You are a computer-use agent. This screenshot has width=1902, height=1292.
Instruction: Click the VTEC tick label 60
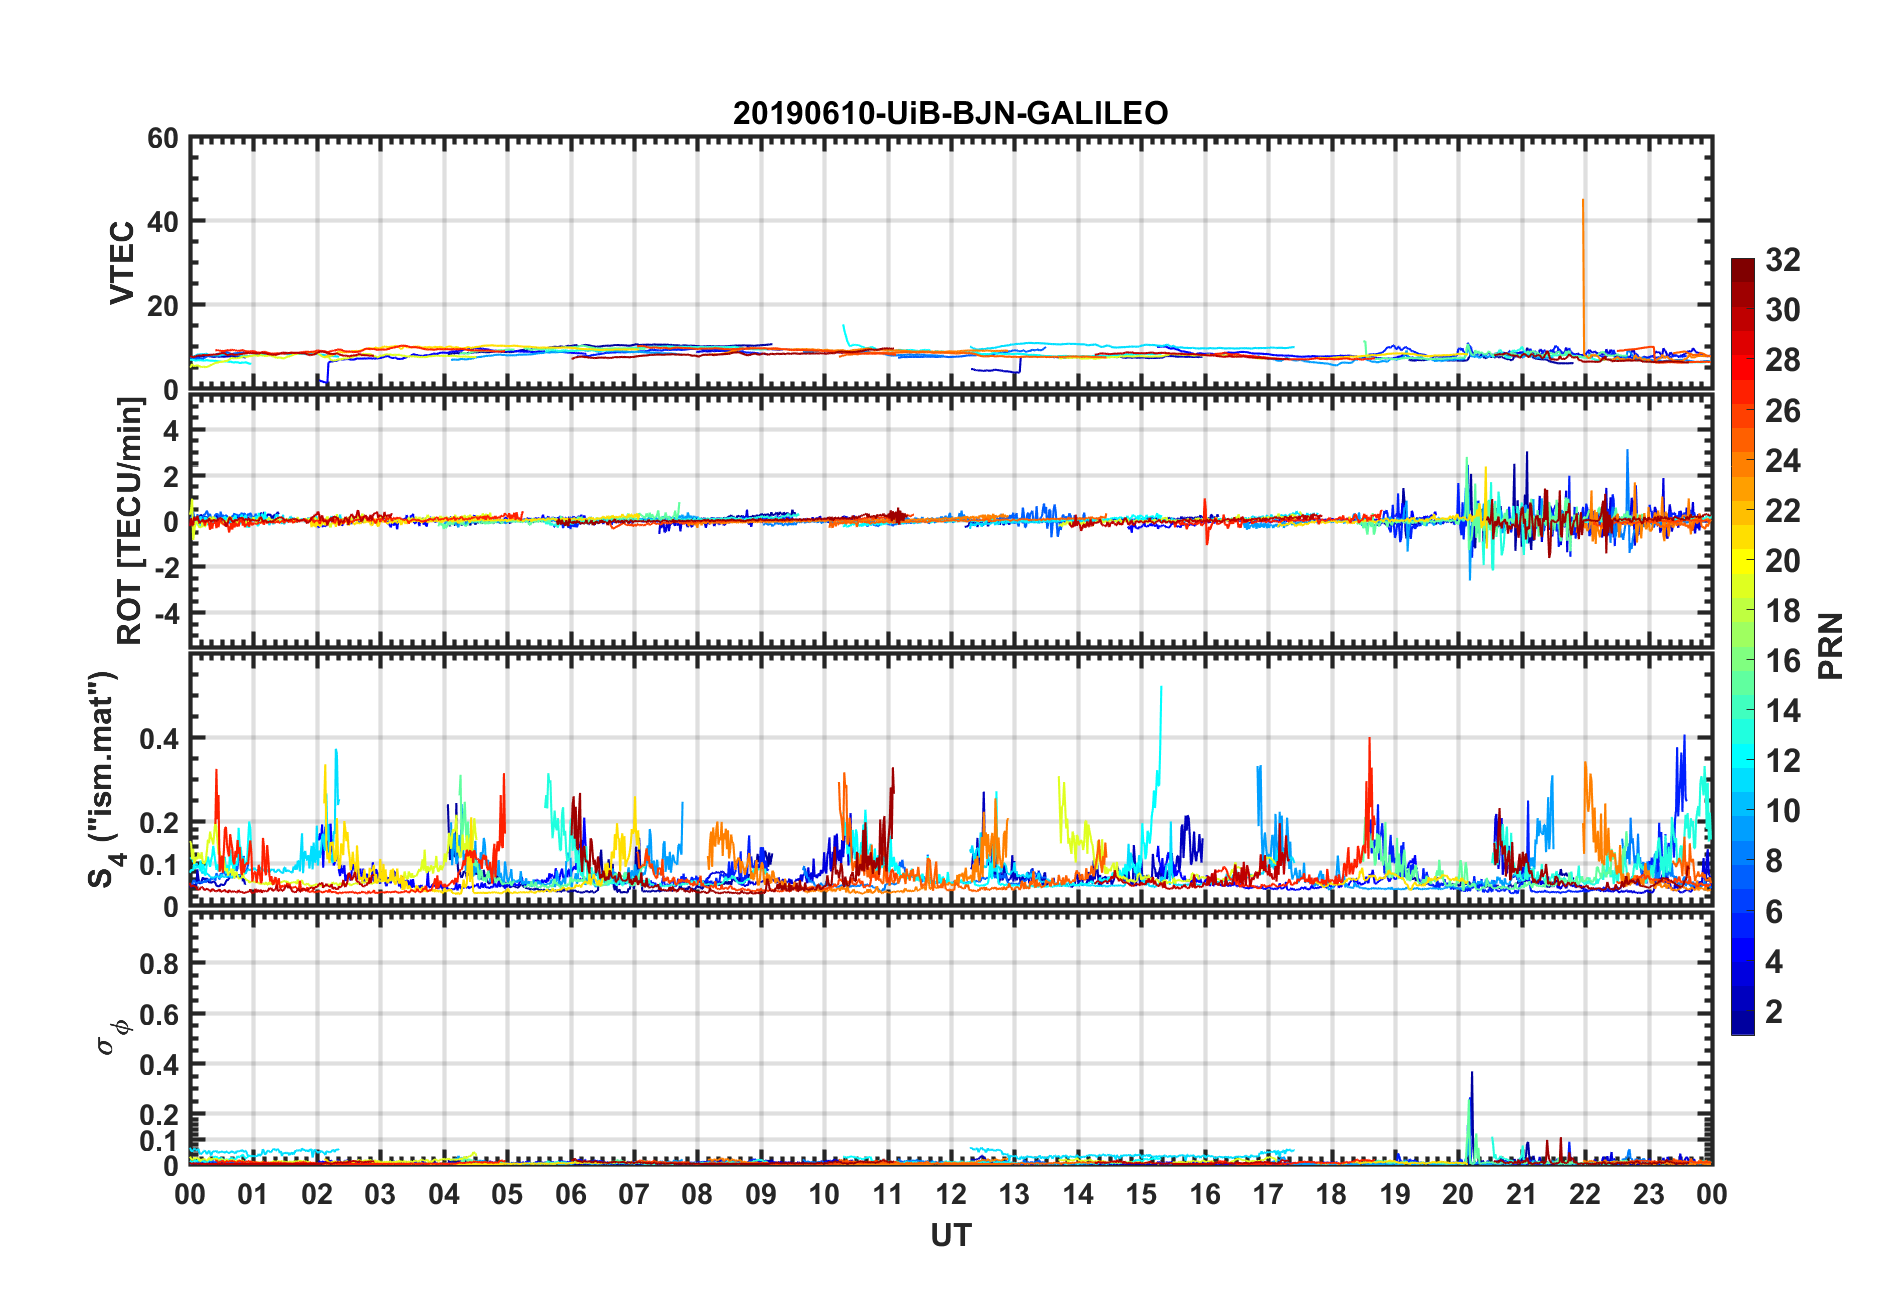point(162,138)
